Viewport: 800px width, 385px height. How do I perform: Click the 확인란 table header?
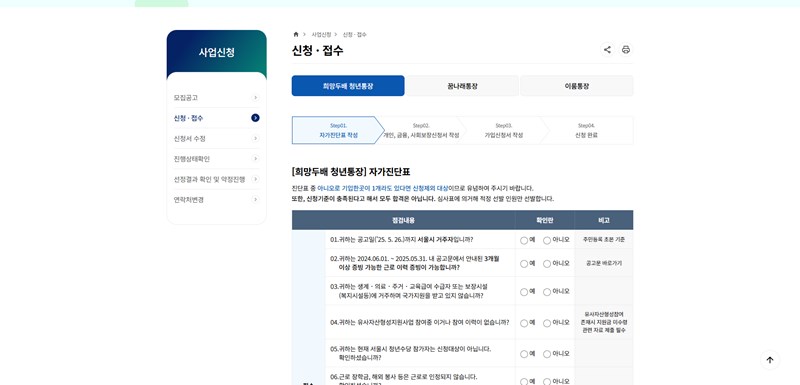(544, 220)
